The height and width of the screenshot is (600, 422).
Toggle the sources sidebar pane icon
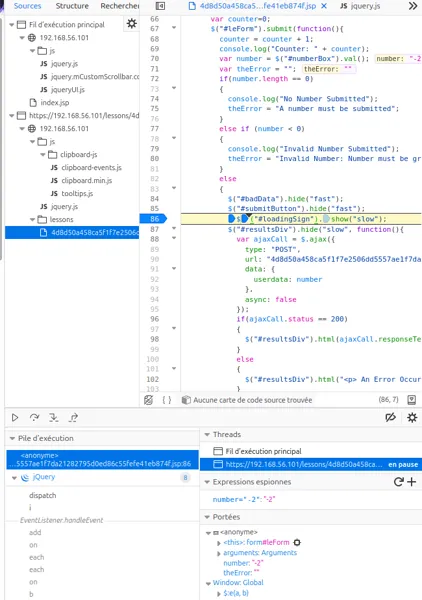(160, 6)
